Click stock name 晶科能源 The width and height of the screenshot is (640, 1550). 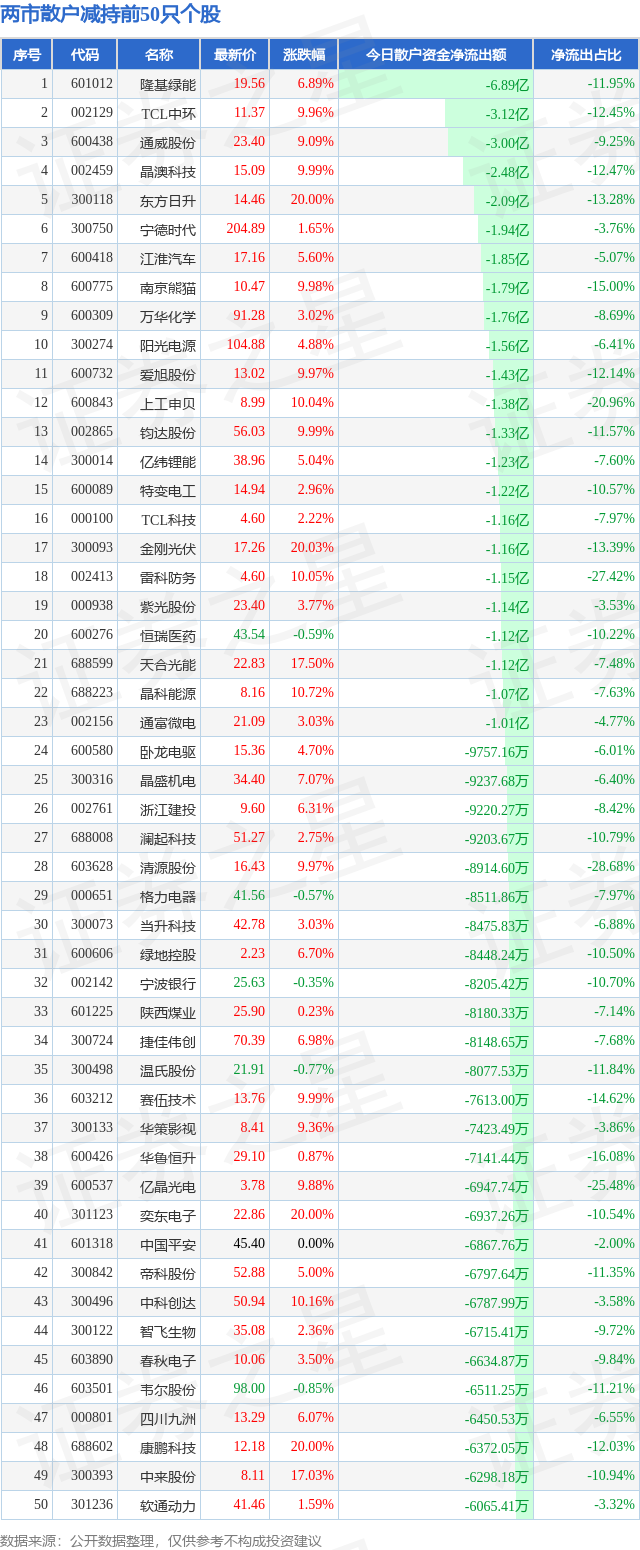168,694
